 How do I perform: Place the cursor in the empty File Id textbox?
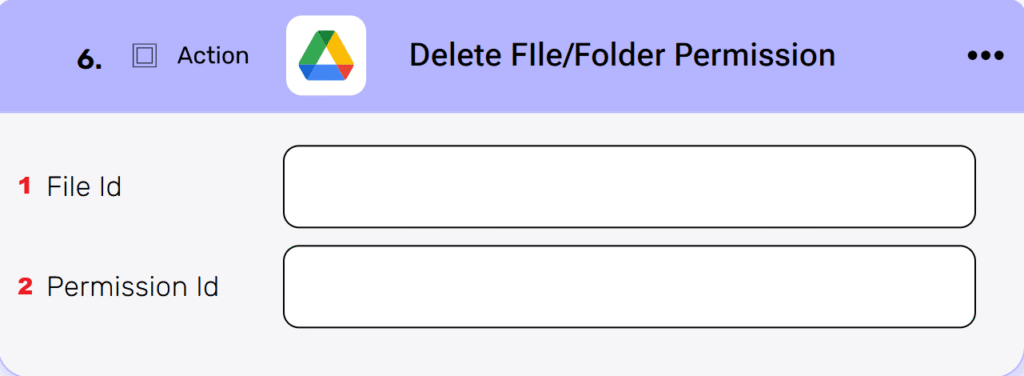click(x=629, y=187)
